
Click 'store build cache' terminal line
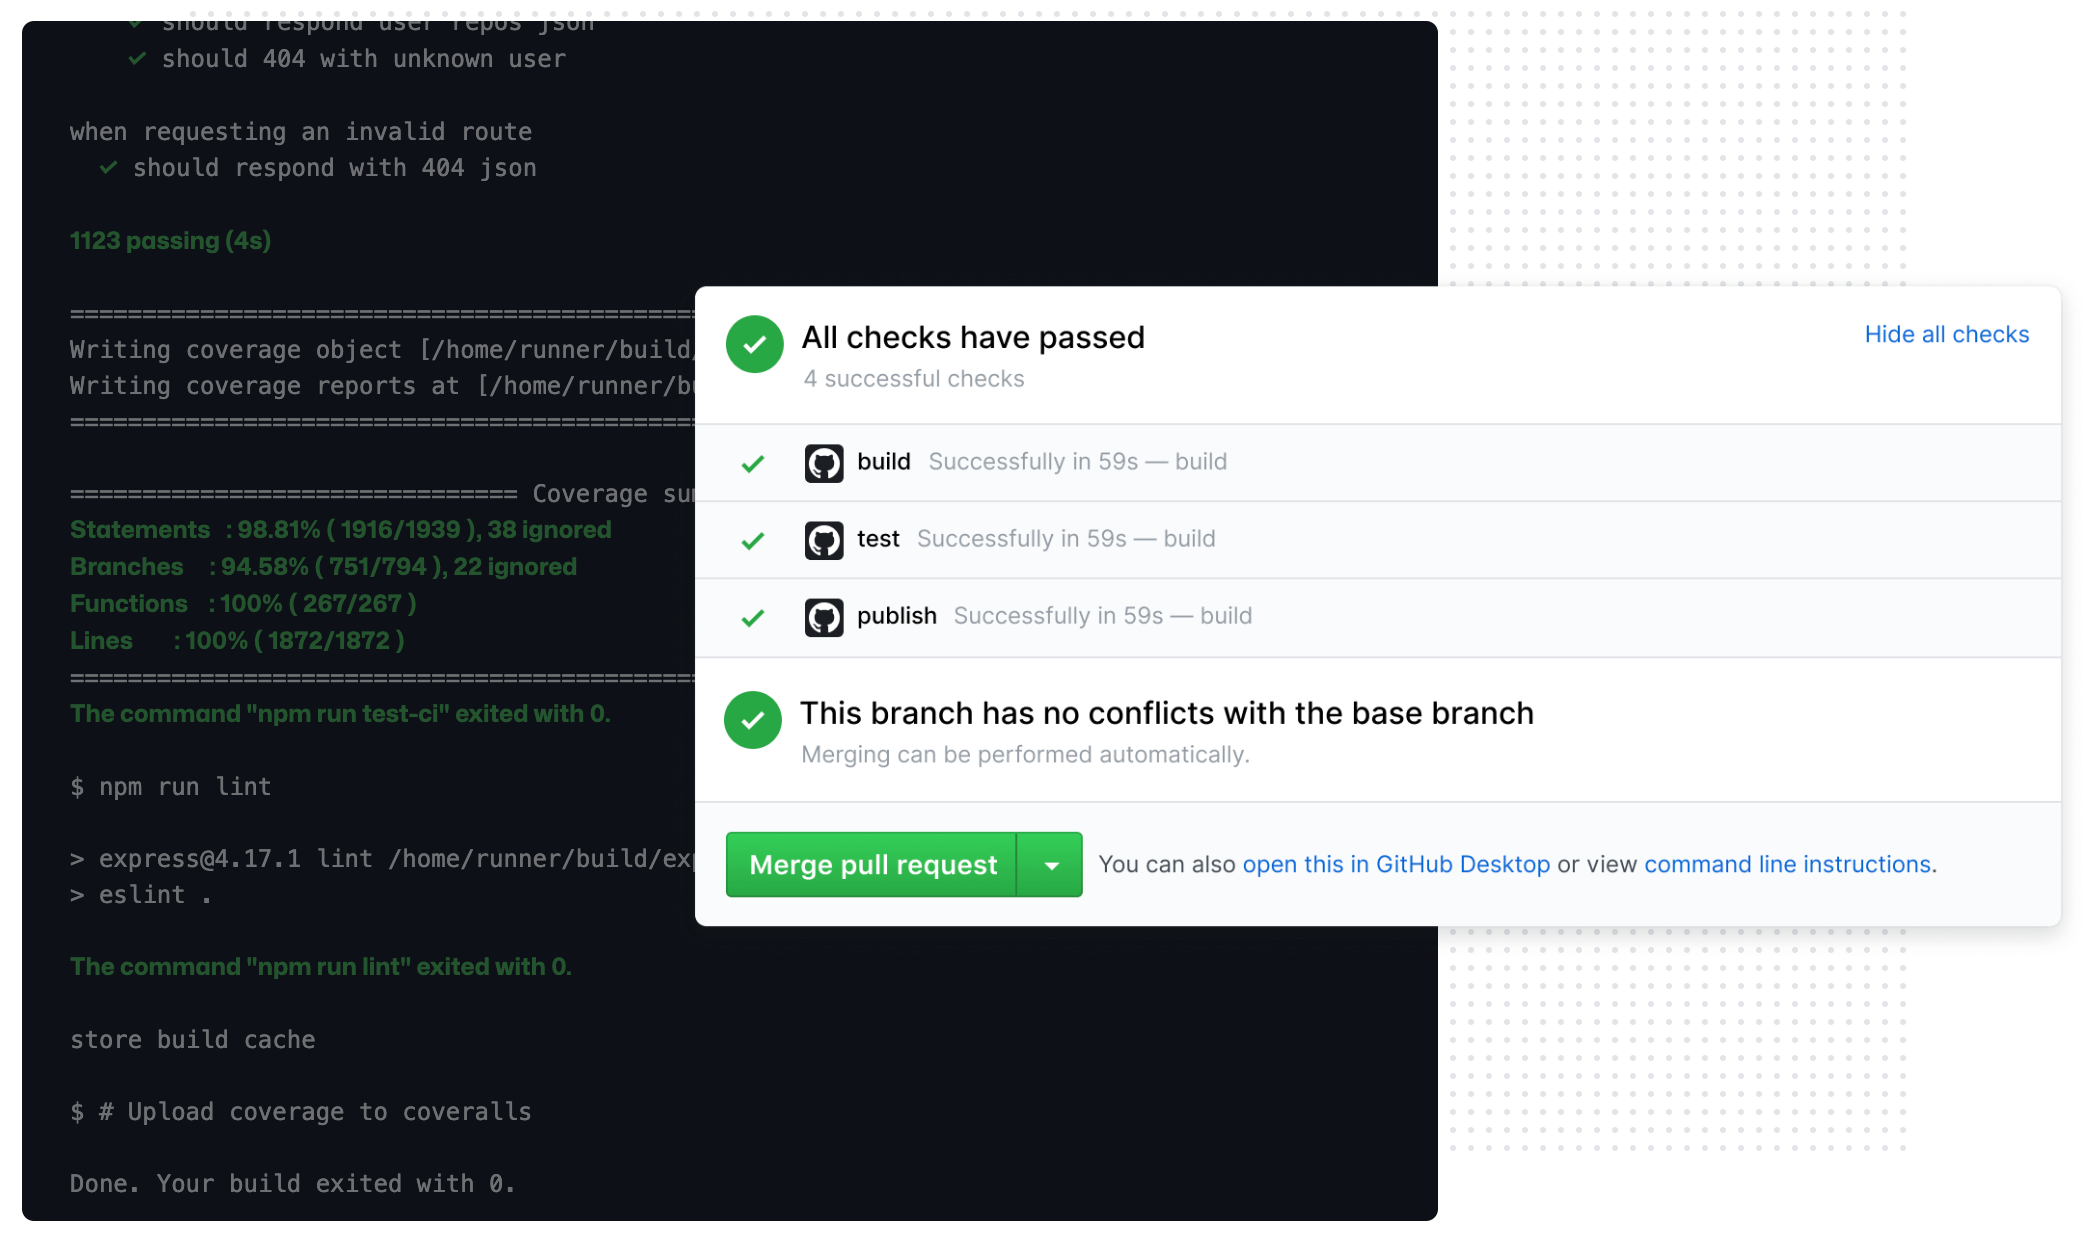click(192, 1040)
